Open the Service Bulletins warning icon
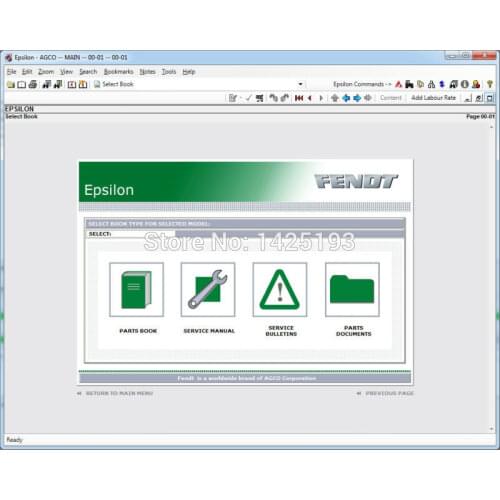500x500 pixels. click(x=280, y=289)
